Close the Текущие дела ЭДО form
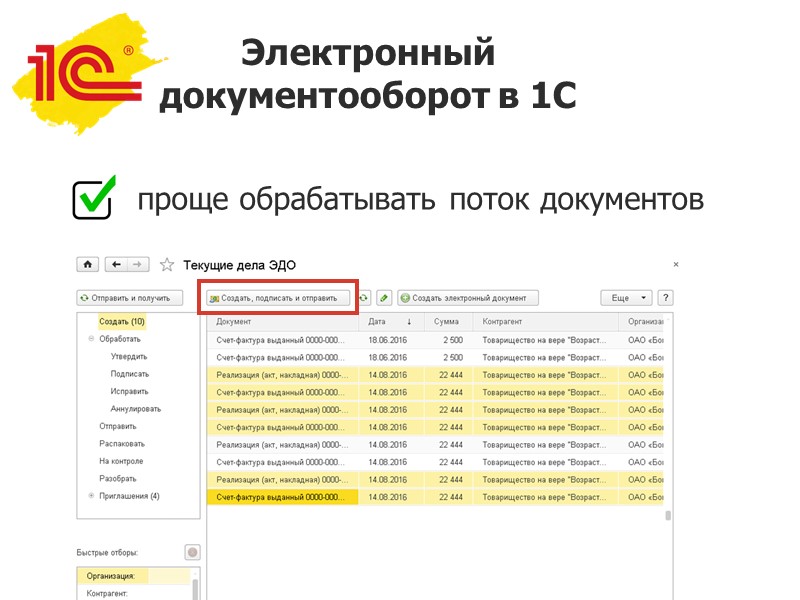The width and height of the screenshot is (800, 600). tap(676, 264)
